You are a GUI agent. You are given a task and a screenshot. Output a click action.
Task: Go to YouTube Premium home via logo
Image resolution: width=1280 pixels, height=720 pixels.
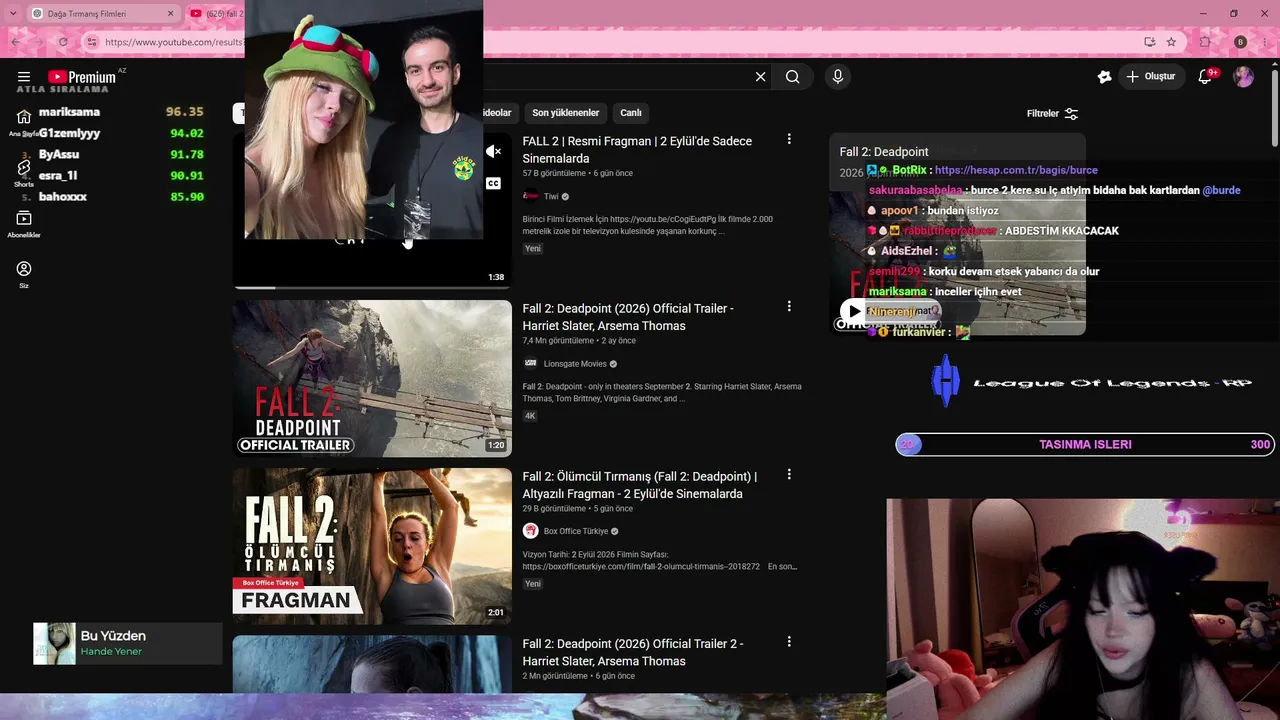(x=81, y=77)
